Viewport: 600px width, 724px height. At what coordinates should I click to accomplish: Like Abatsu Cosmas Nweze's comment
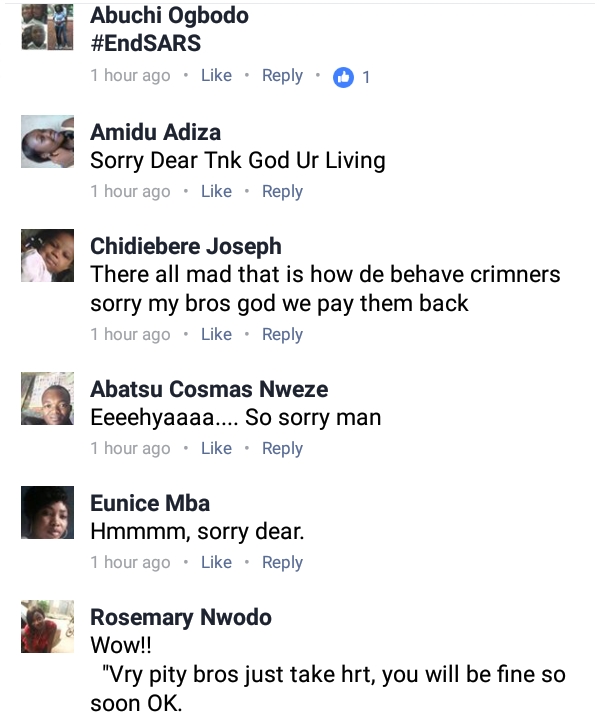(216, 448)
